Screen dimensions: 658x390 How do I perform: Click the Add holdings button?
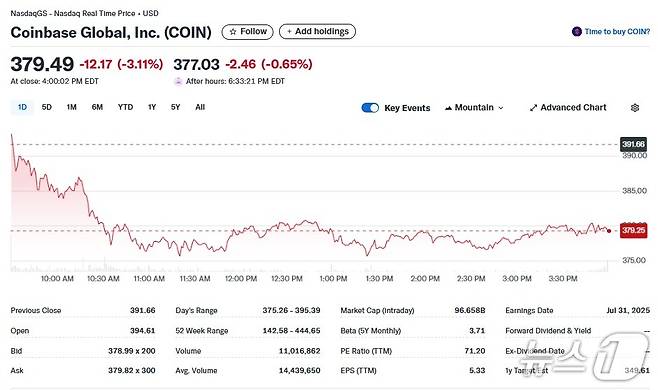click(x=317, y=31)
